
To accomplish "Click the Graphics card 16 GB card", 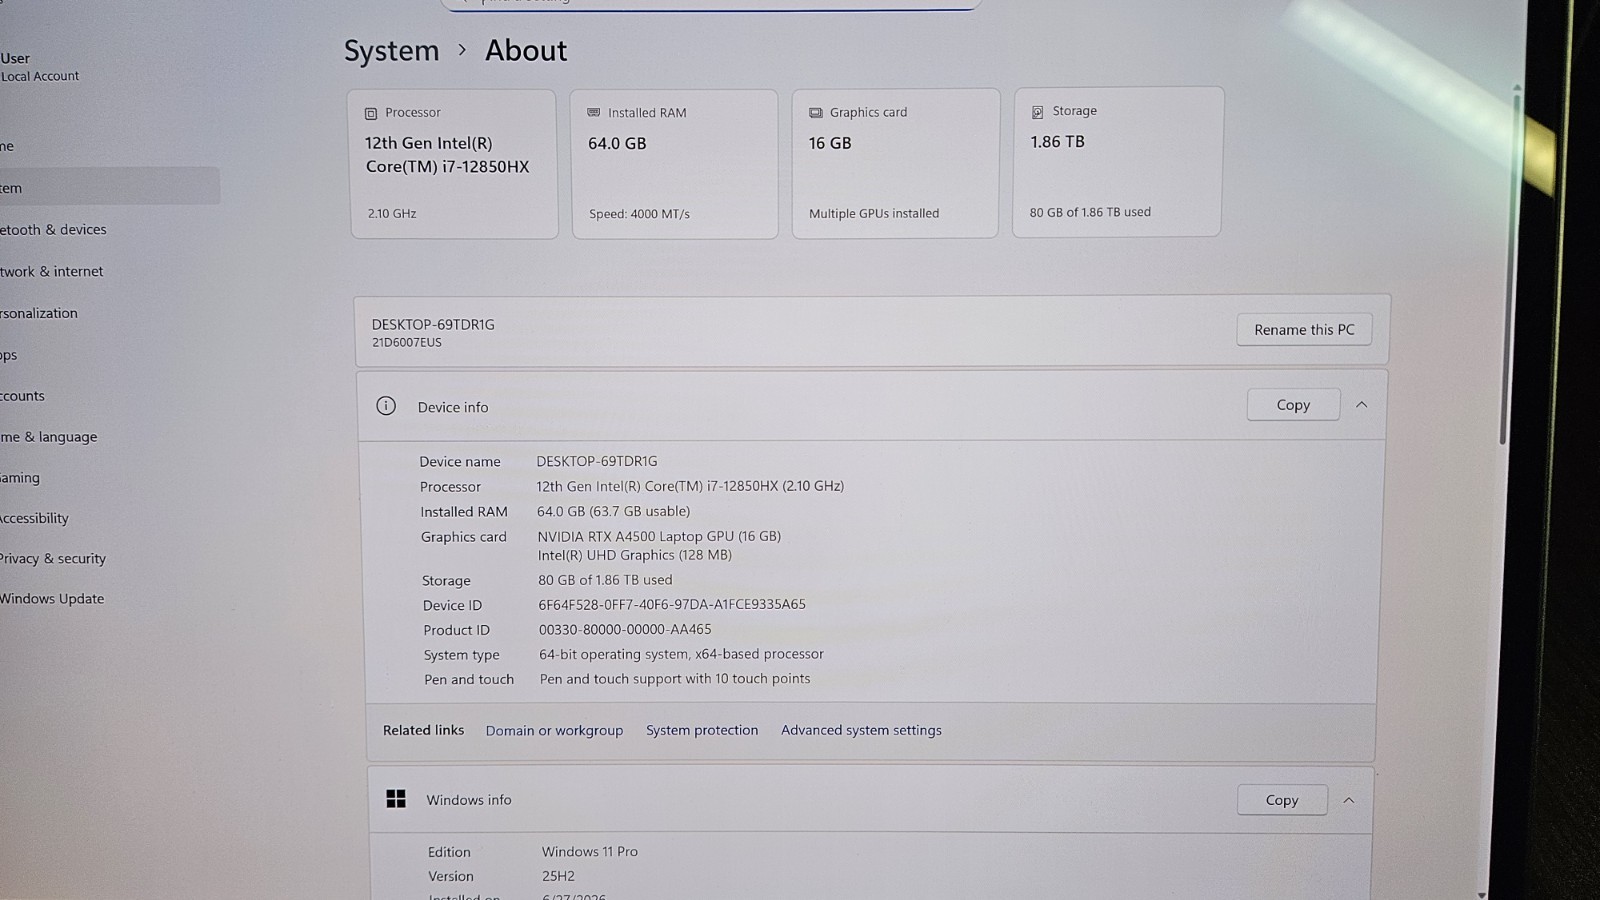I will pos(896,164).
